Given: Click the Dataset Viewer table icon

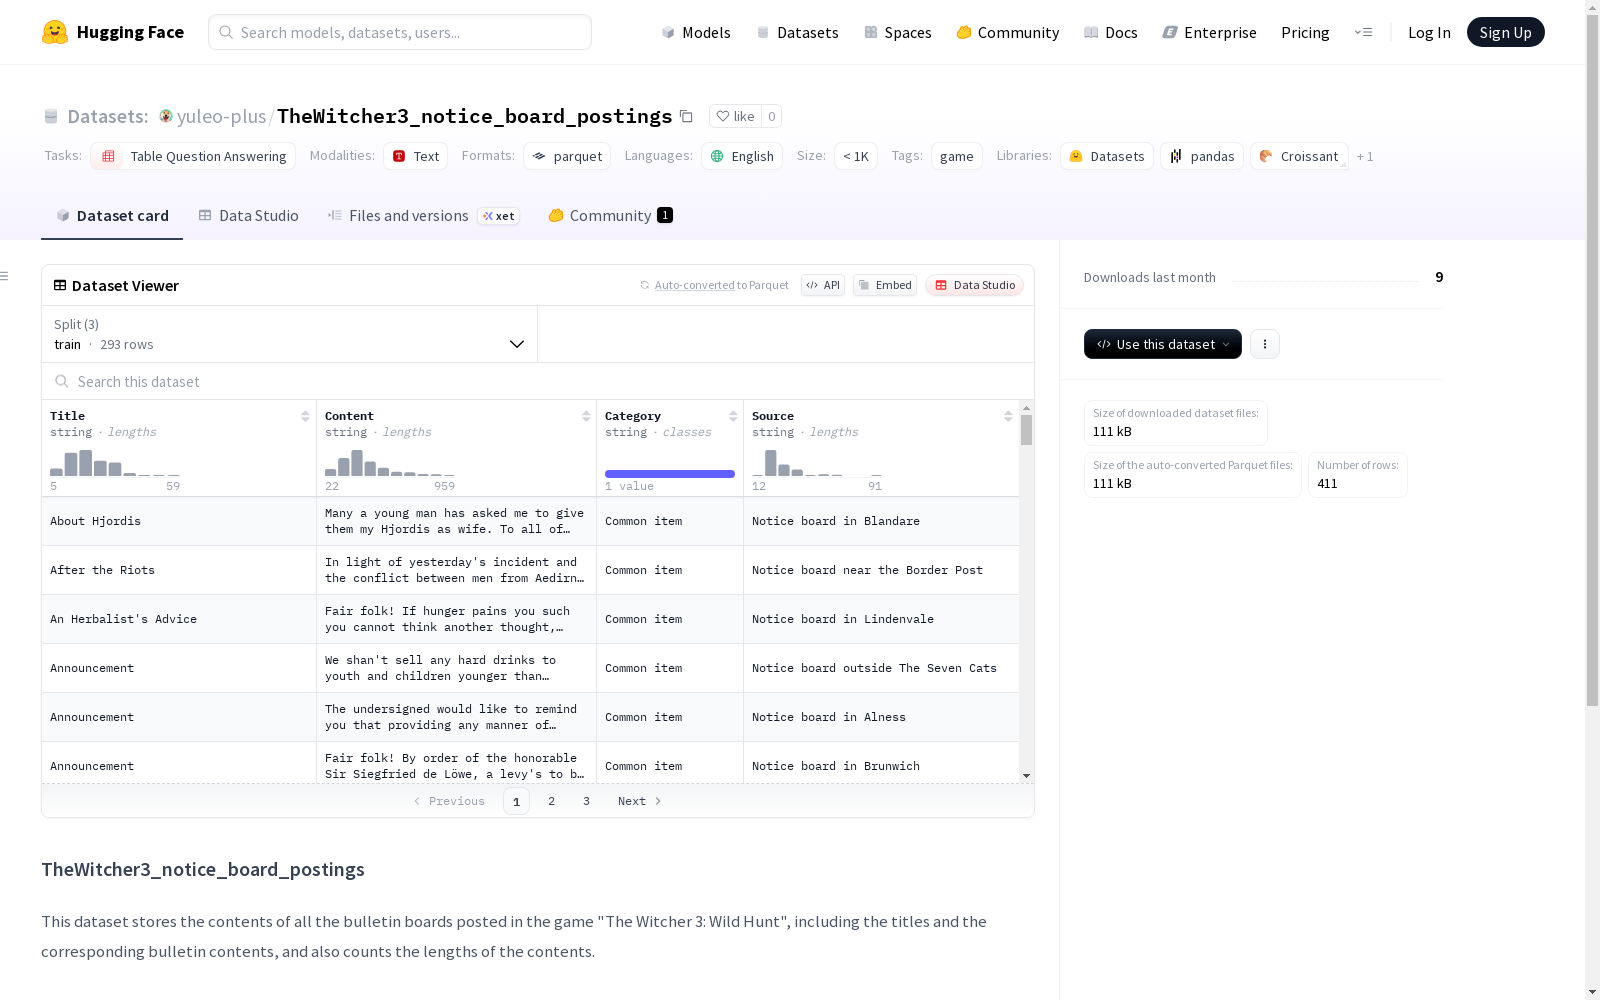Looking at the screenshot, I should tap(60, 285).
